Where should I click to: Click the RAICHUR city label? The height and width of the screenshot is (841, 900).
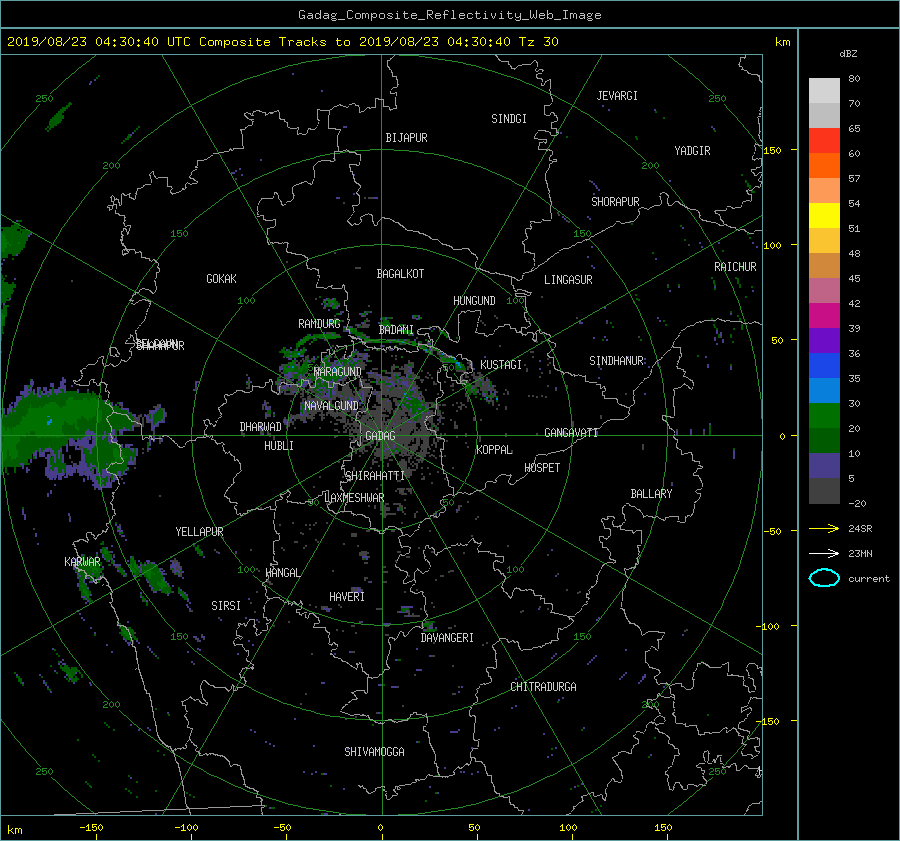pos(735,267)
